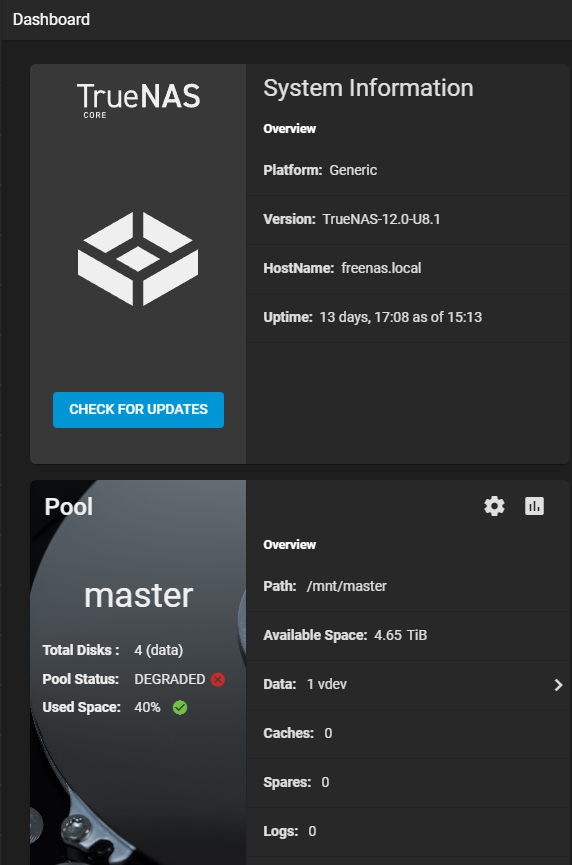This screenshot has height=865, width=572.
Task: Open pool reports chart icon
Action: [x=534, y=506]
